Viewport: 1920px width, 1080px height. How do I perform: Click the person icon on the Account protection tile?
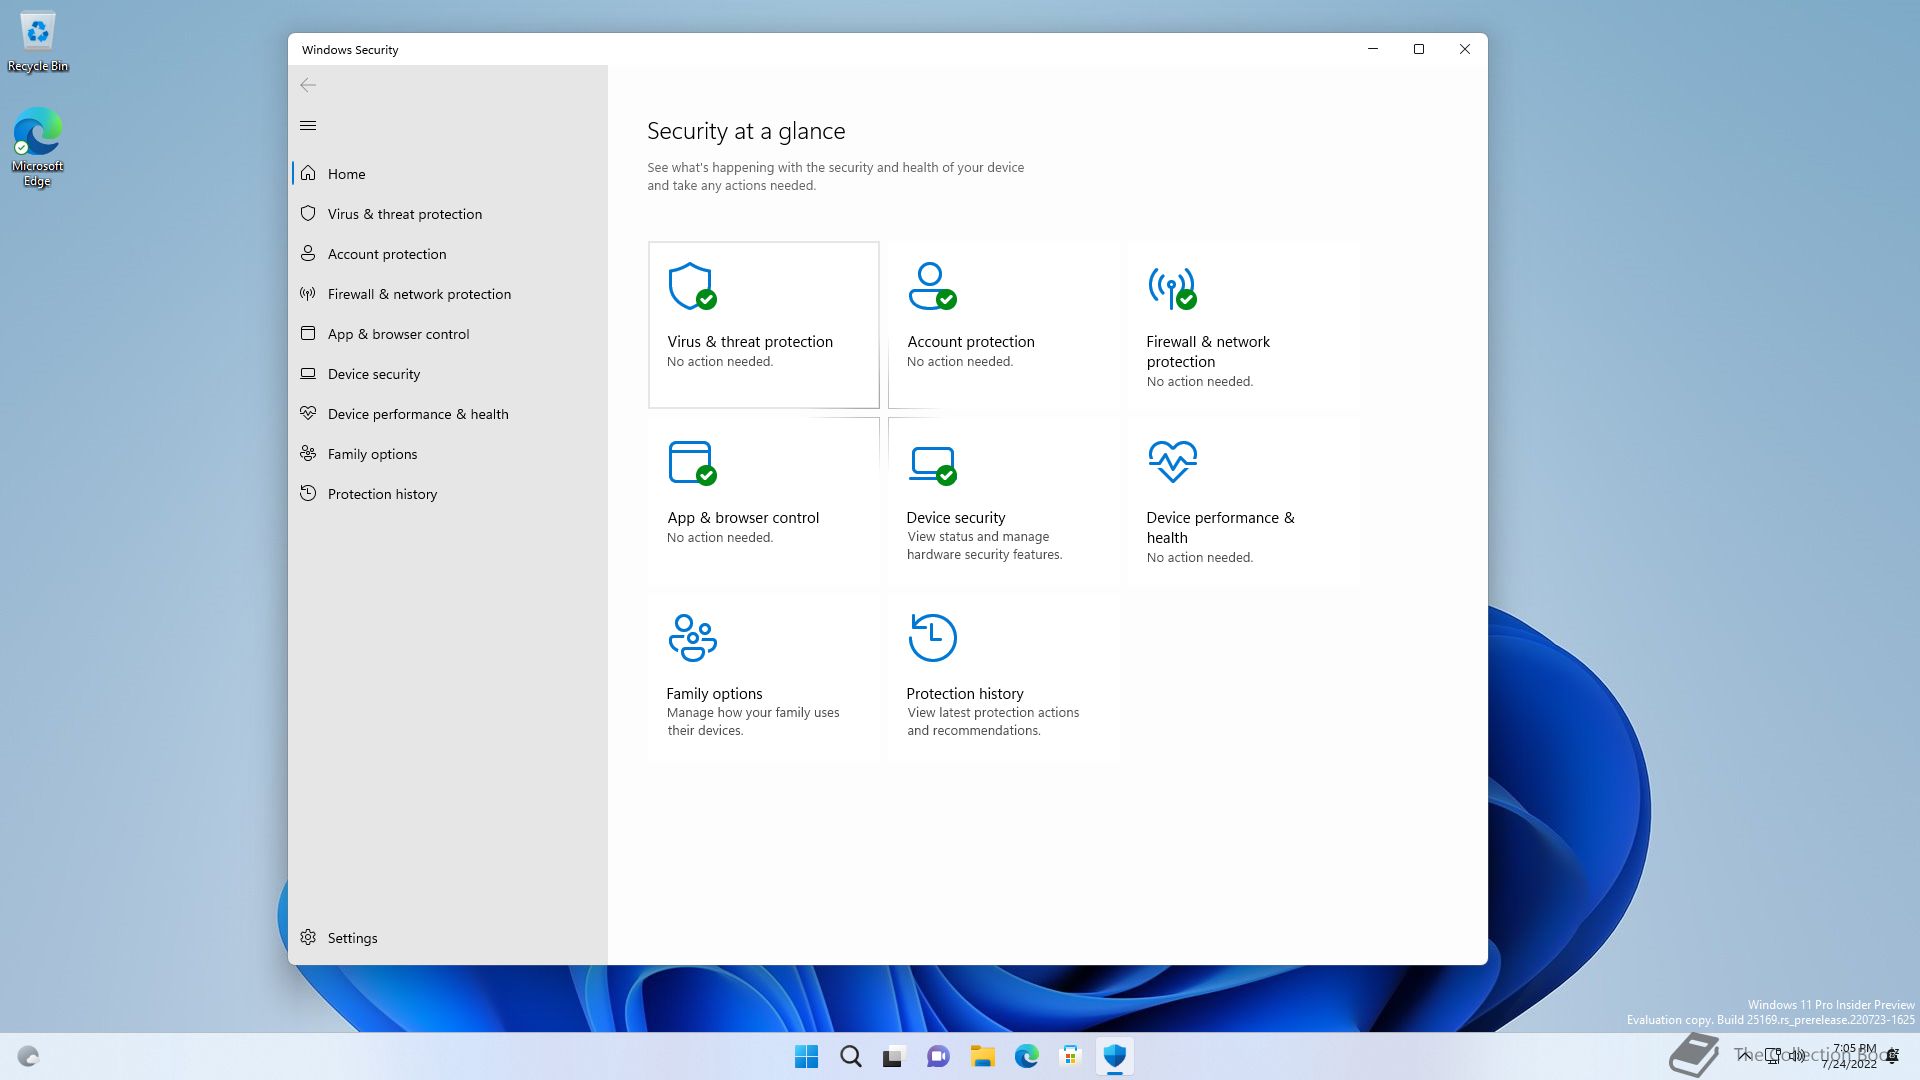pyautogui.click(x=932, y=286)
